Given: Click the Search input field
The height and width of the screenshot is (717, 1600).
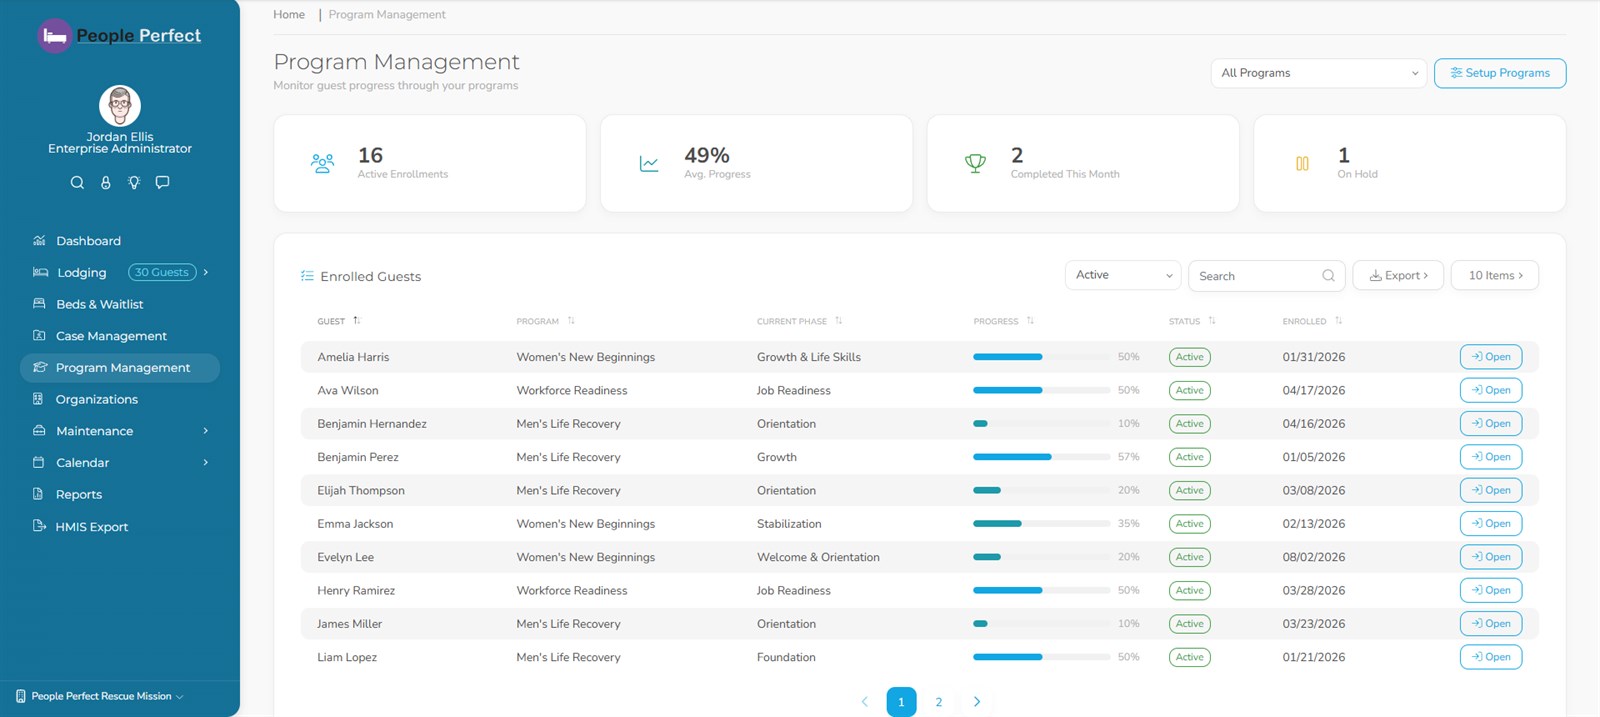Looking at the screenshot, I should point(1266,276).
